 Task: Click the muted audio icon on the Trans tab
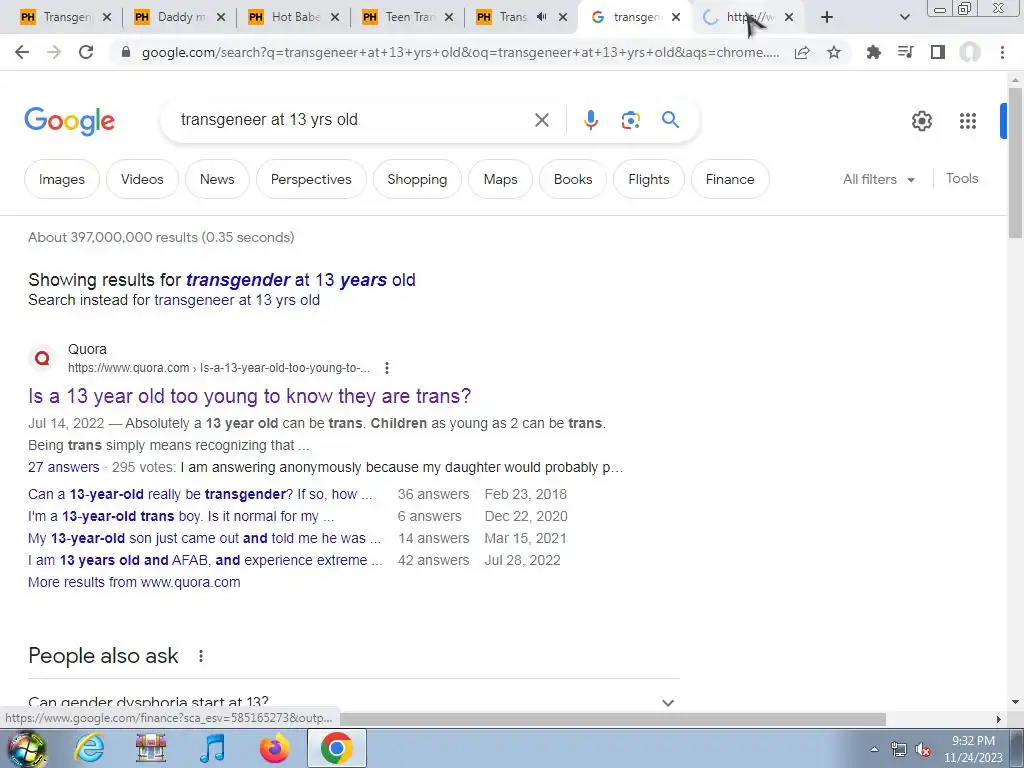tap(541, 17)
